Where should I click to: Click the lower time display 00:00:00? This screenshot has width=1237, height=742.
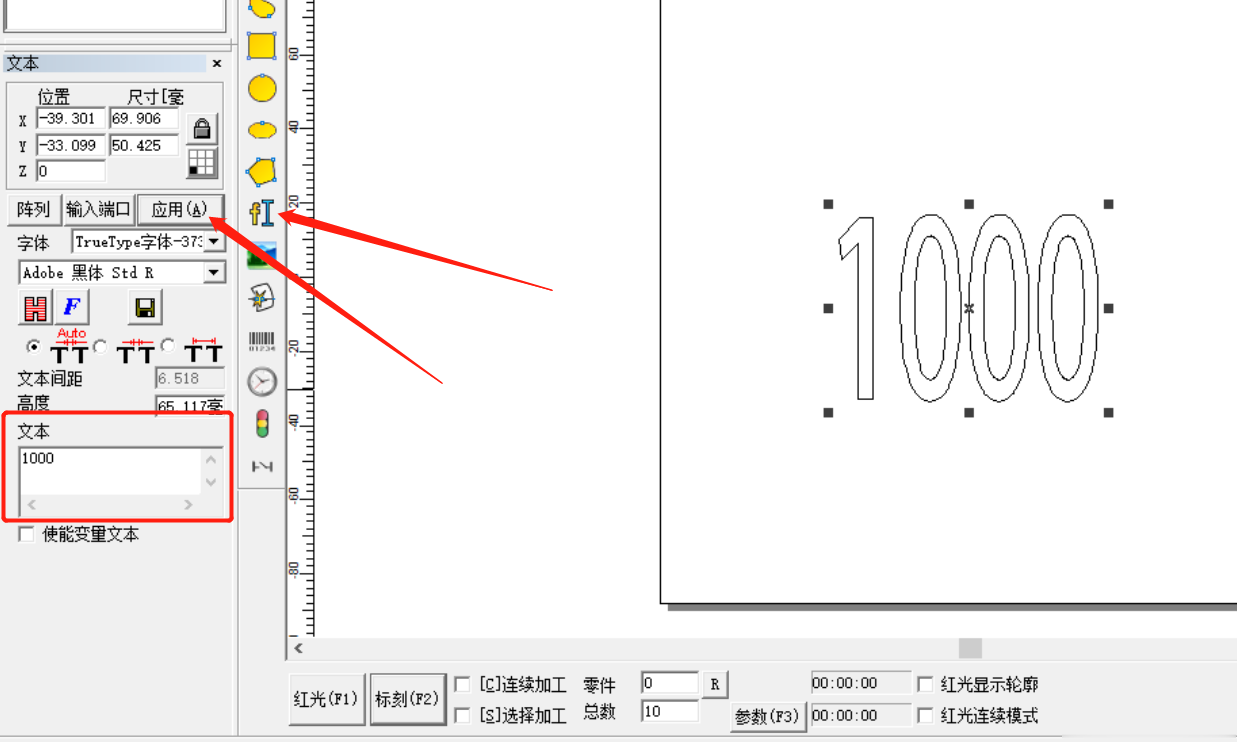pos(861,715)
